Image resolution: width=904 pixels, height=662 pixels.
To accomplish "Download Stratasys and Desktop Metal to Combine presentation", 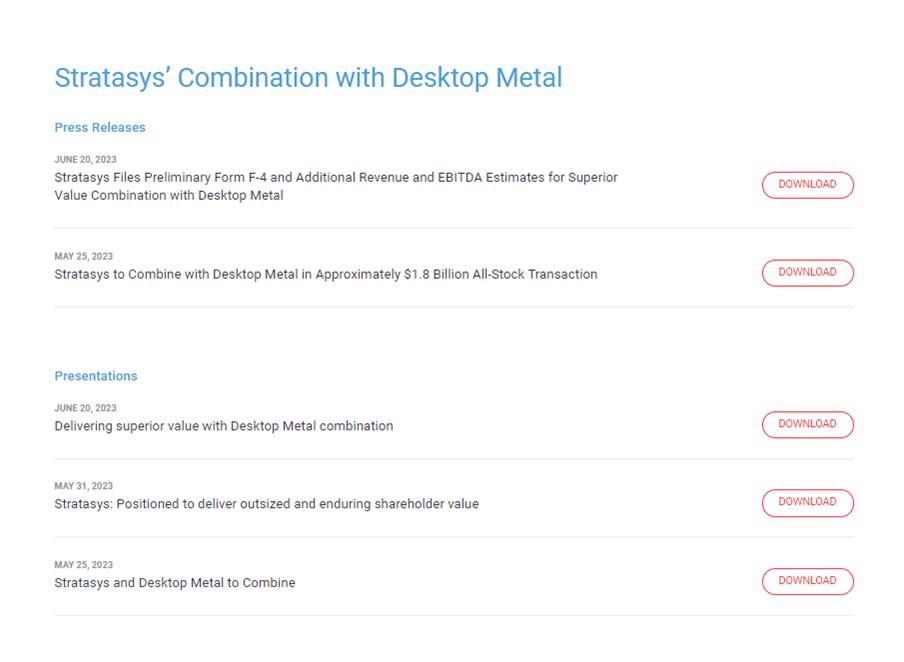I will tap(807, 581).
